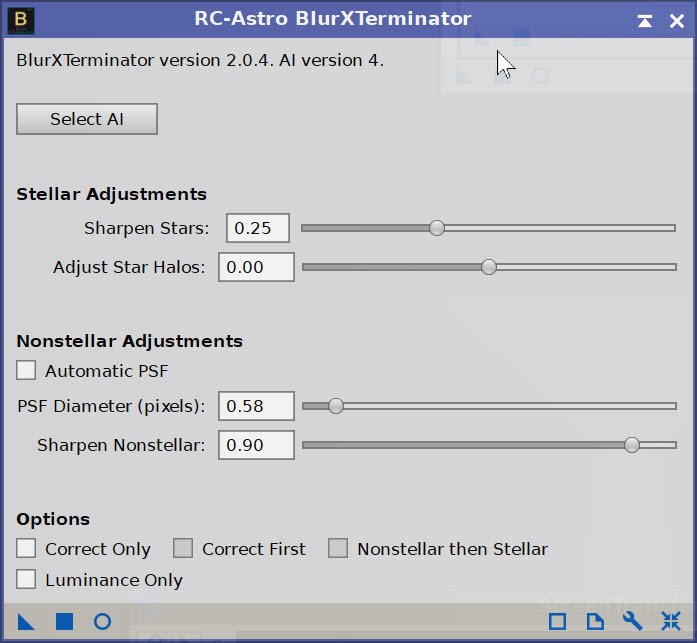Click the Stellar Adjustments heading

pyautogui.click(x=112, y=194)
